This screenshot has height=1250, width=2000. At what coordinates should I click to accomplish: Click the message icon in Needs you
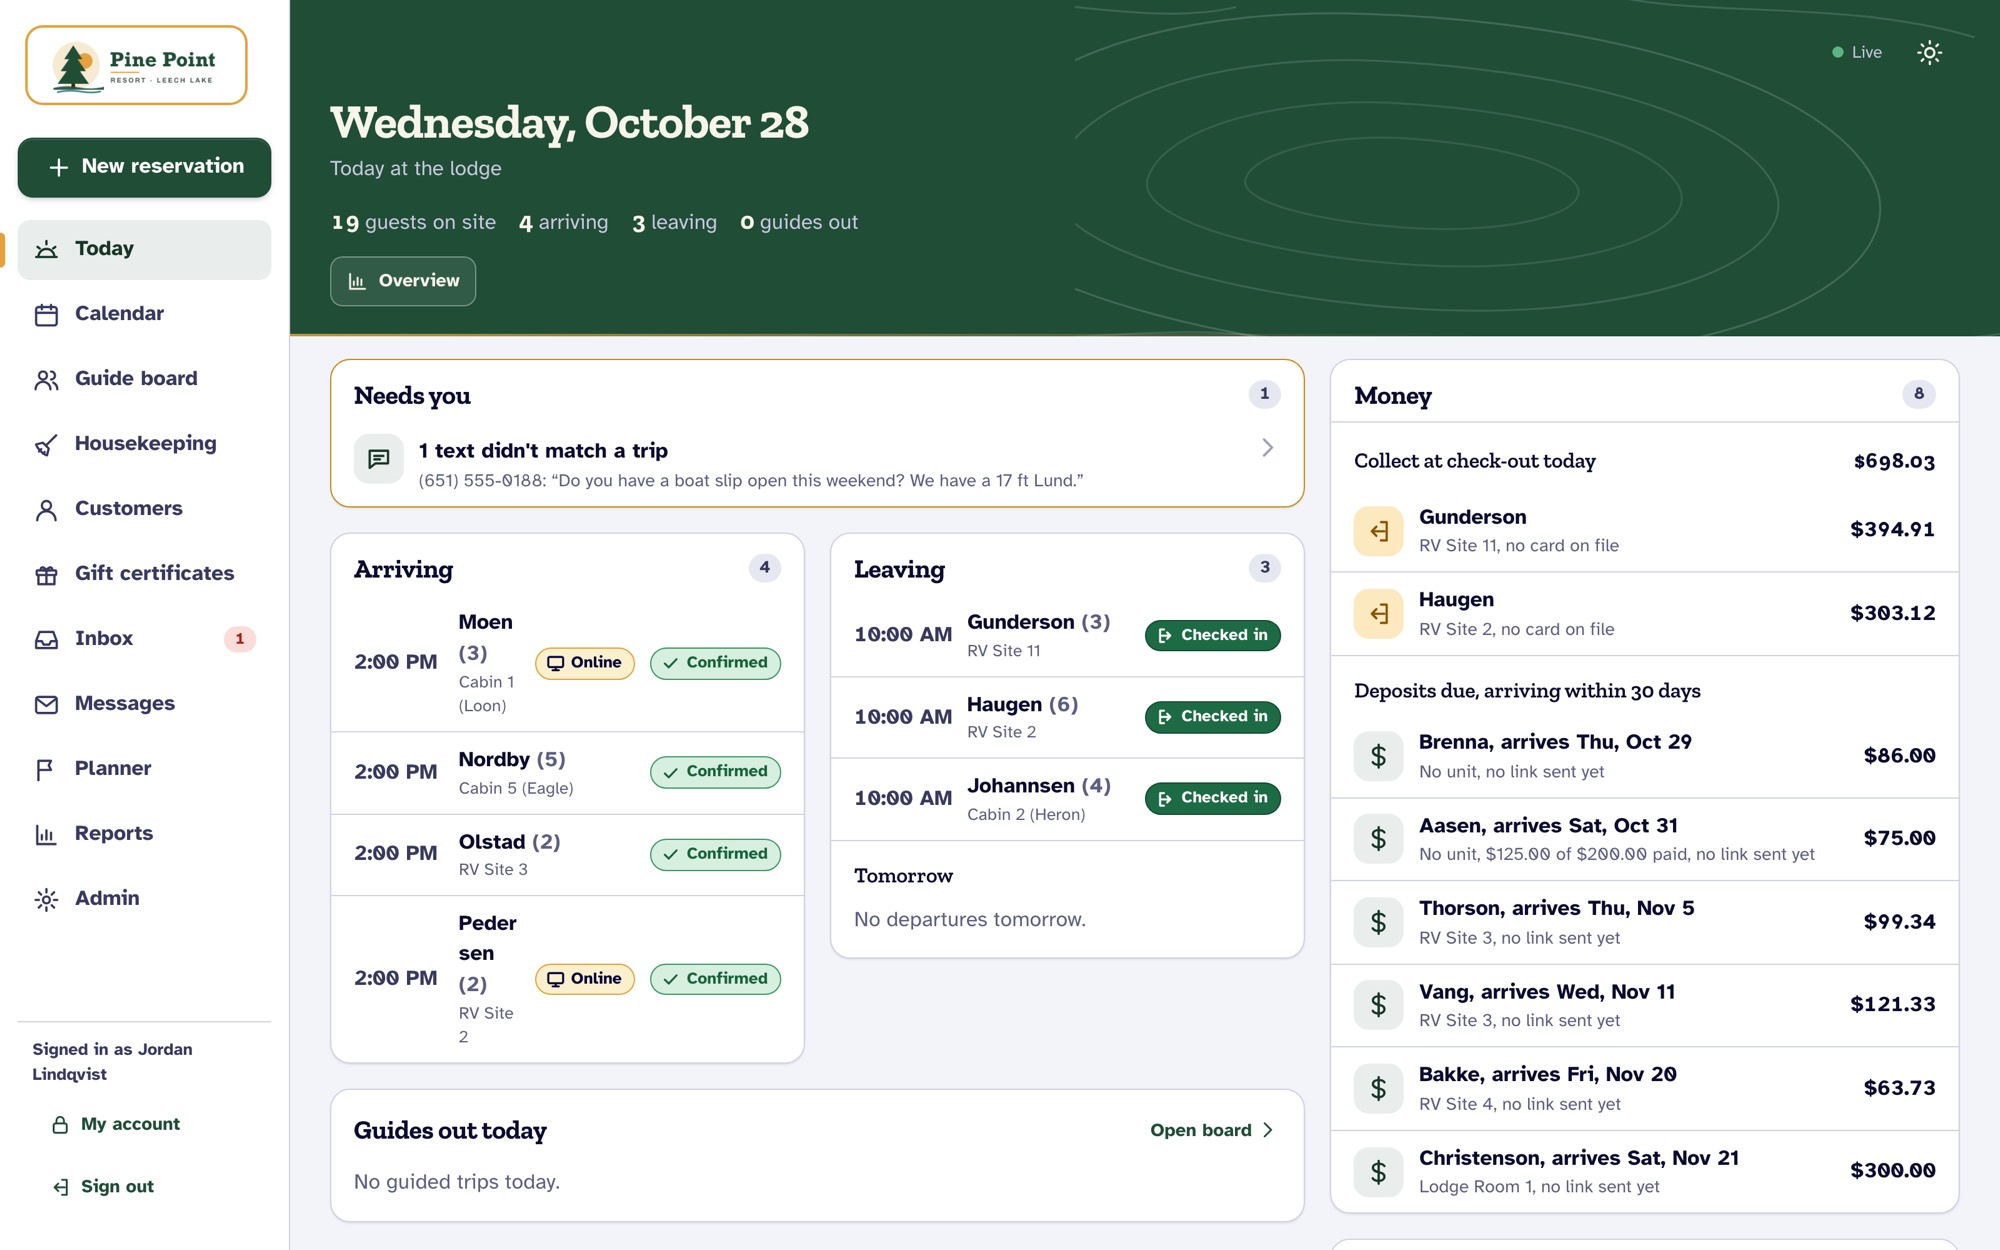(379, 459)
